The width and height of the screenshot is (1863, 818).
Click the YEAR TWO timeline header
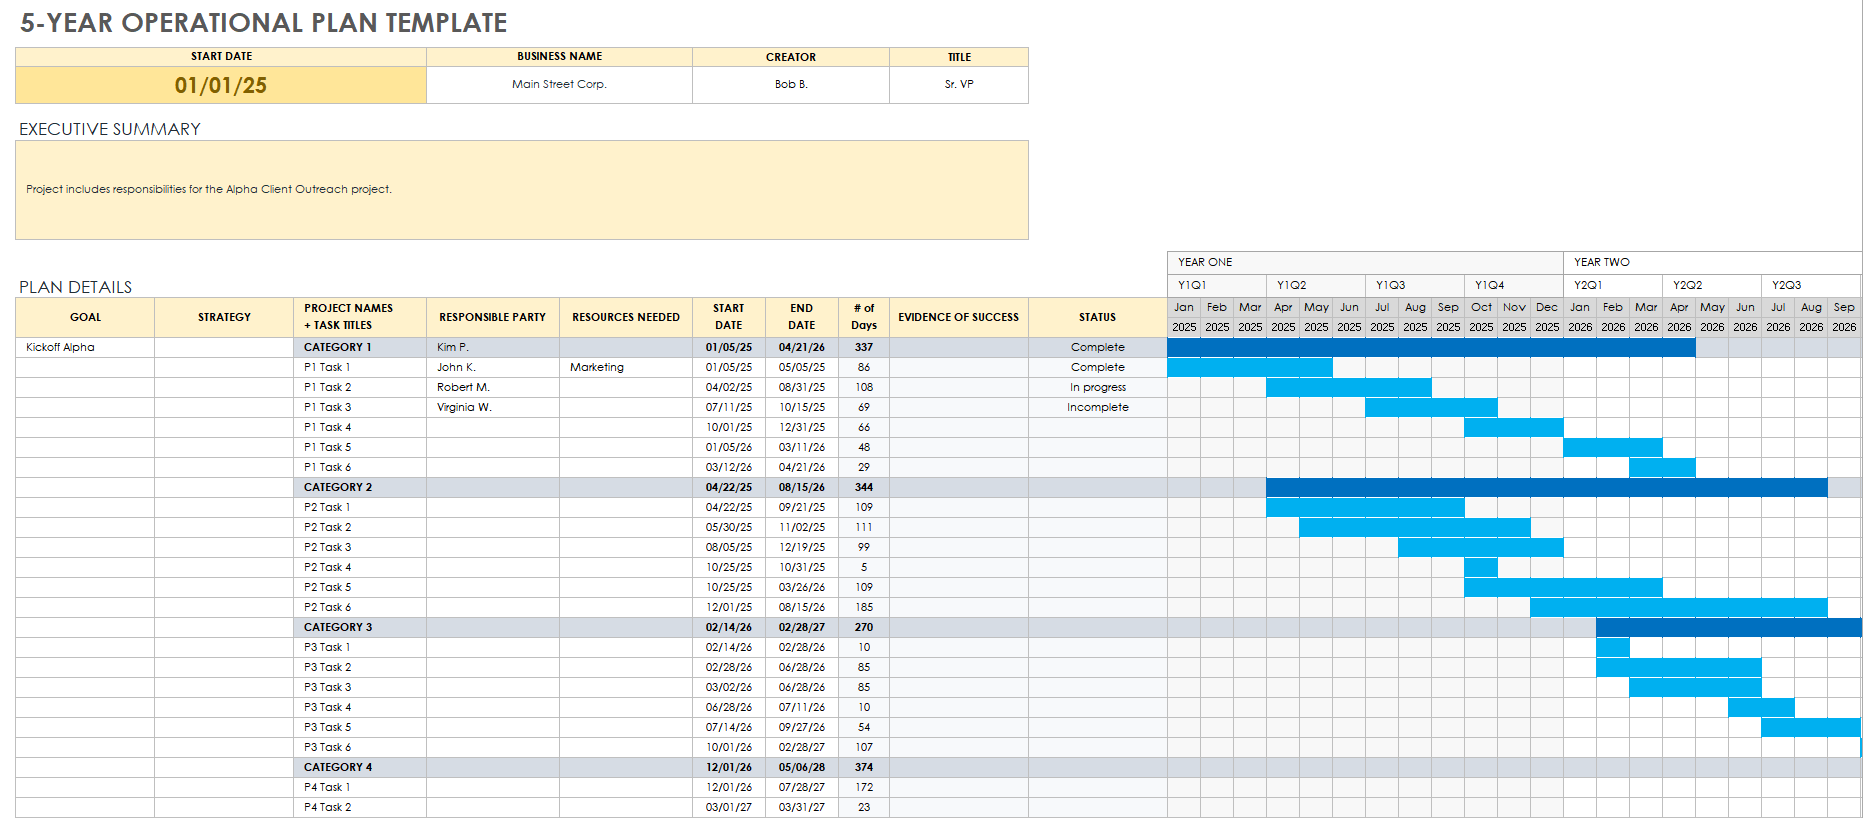(1602, 262)
